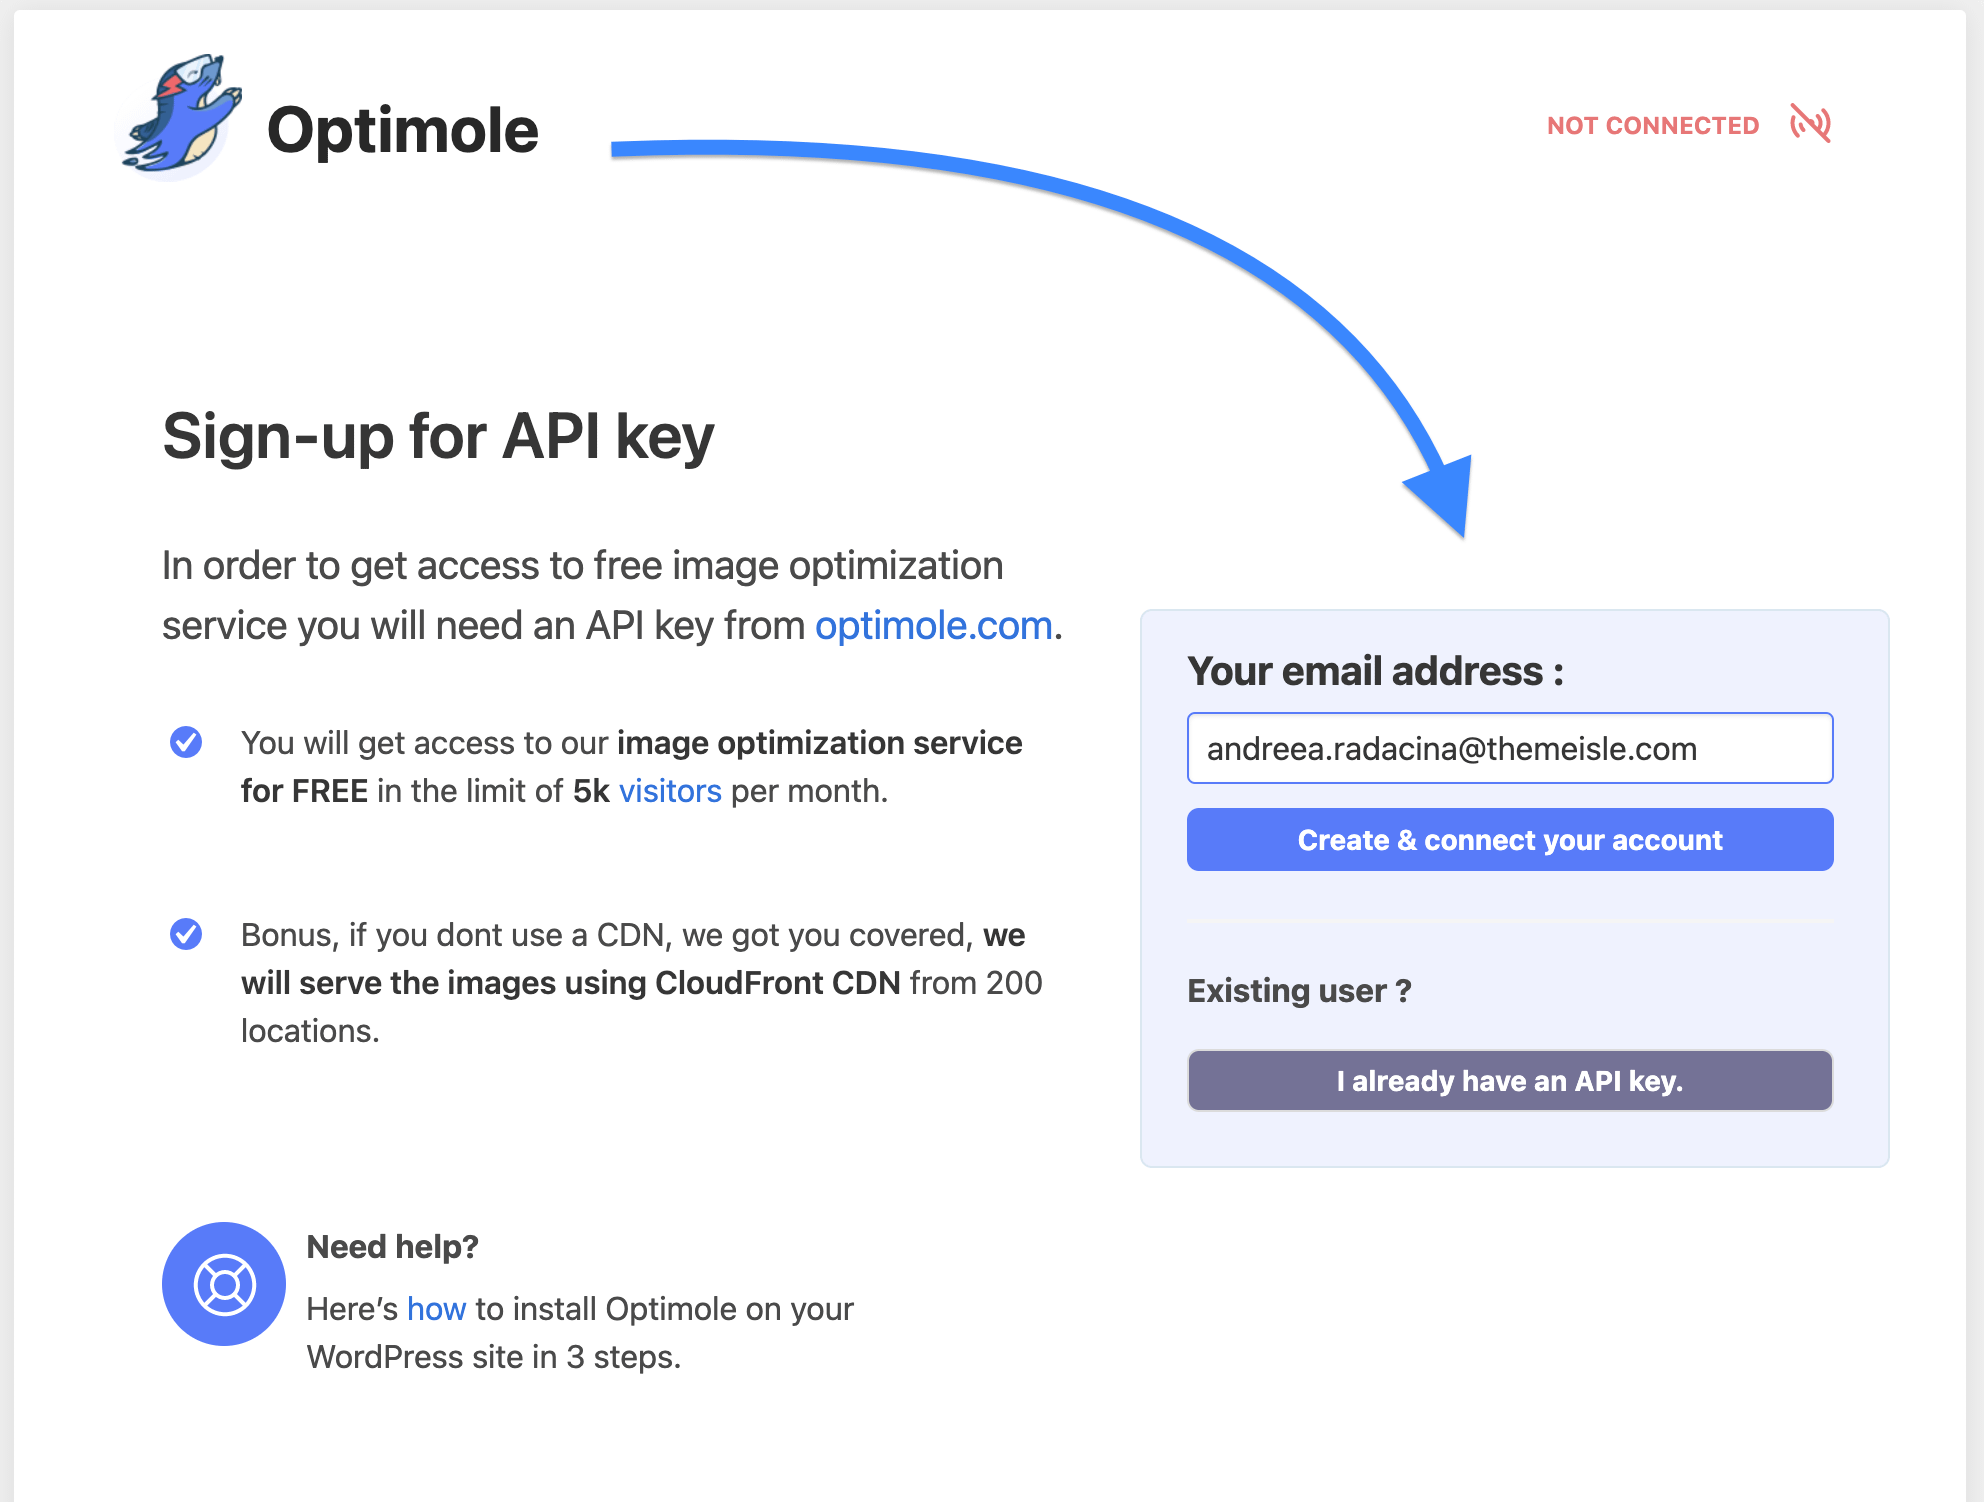Focus the email address input field

pos(1509,748)
